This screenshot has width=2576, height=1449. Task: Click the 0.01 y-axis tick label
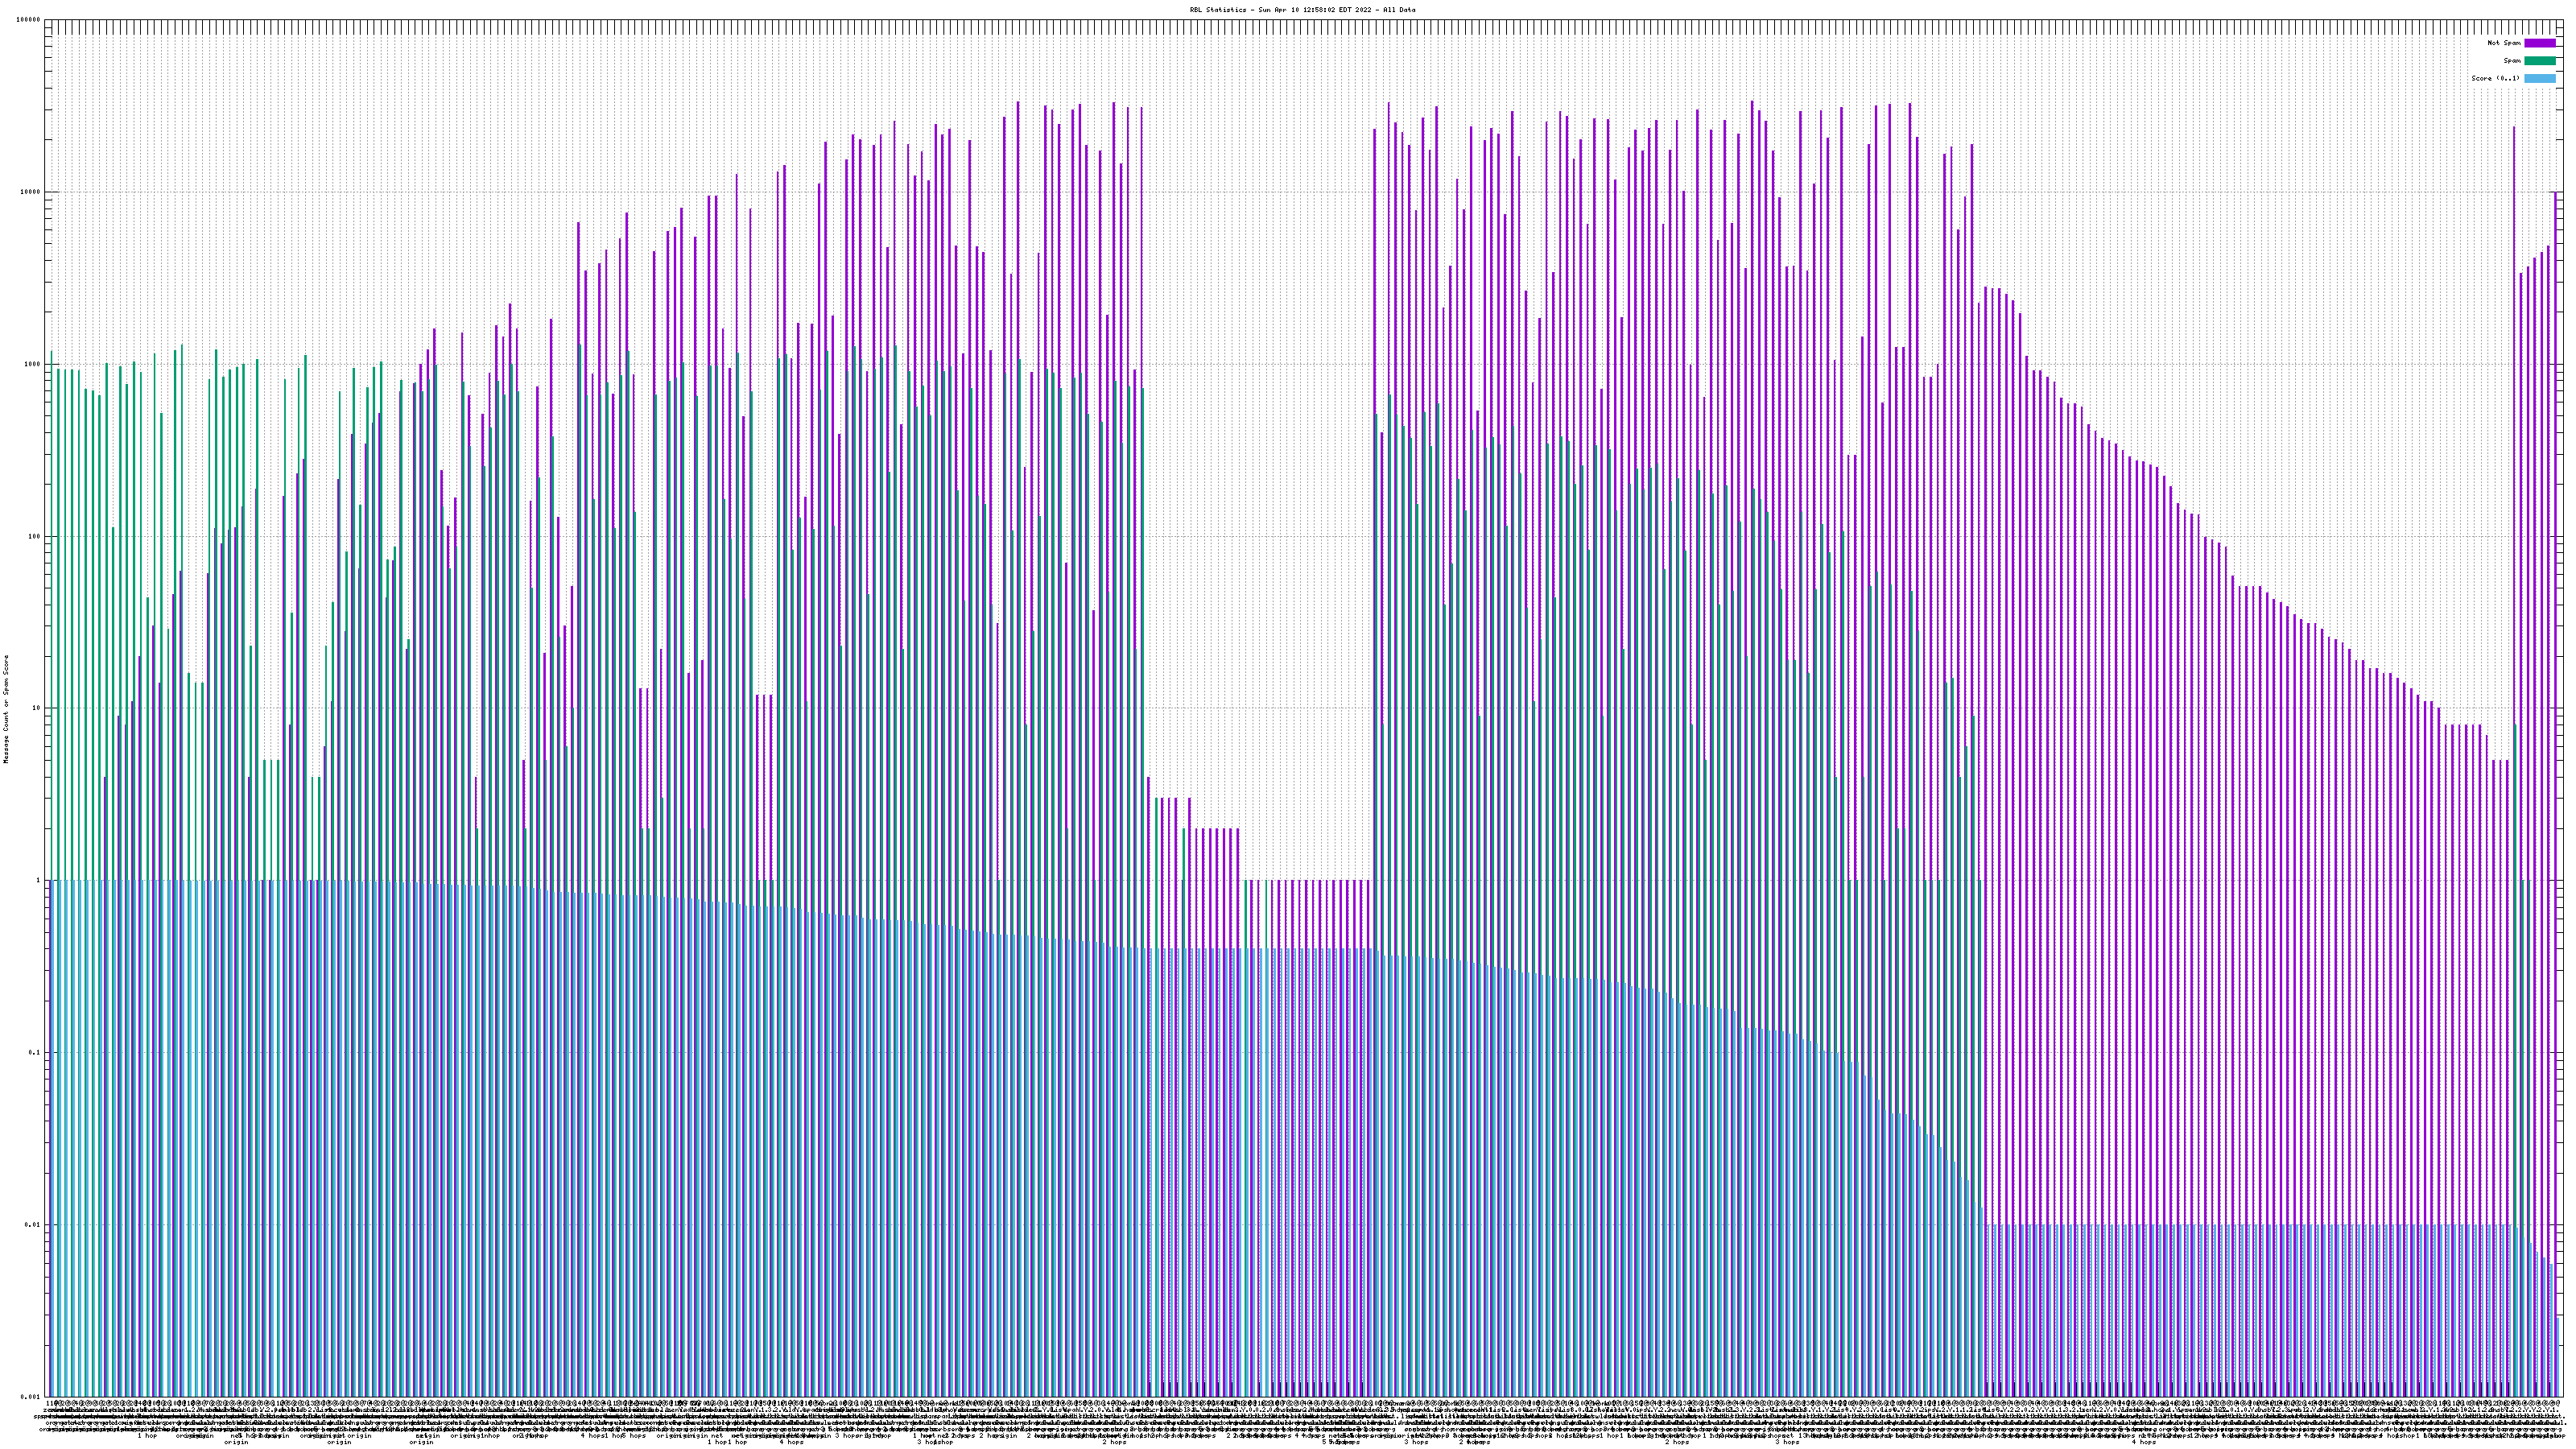click(34, 1224)
